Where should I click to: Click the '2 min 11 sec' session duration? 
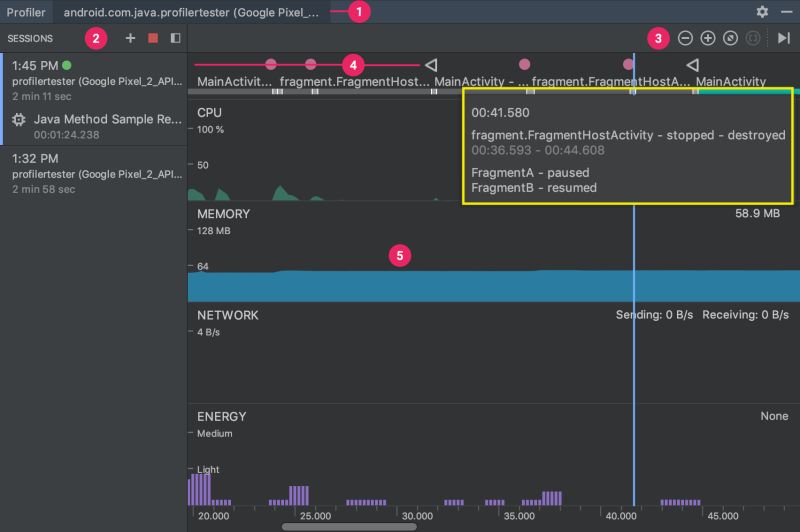pos(42,96)
